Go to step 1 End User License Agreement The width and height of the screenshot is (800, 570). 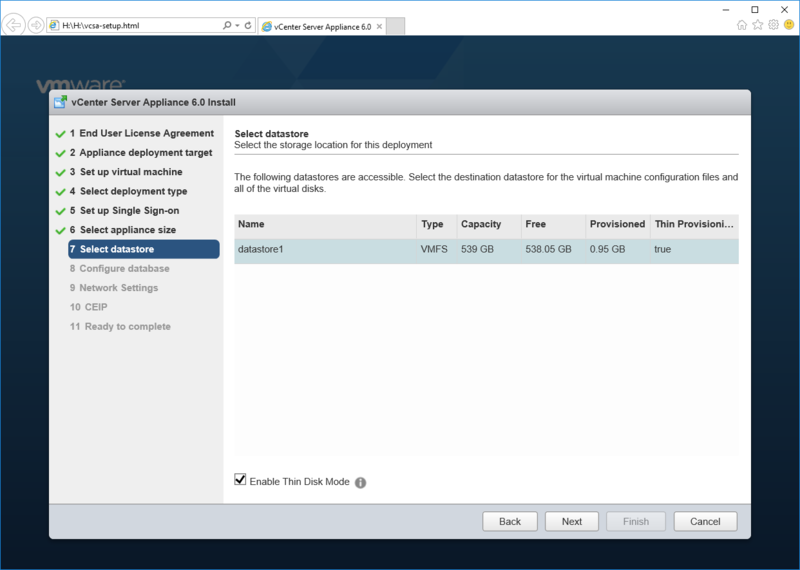(142, 133)
